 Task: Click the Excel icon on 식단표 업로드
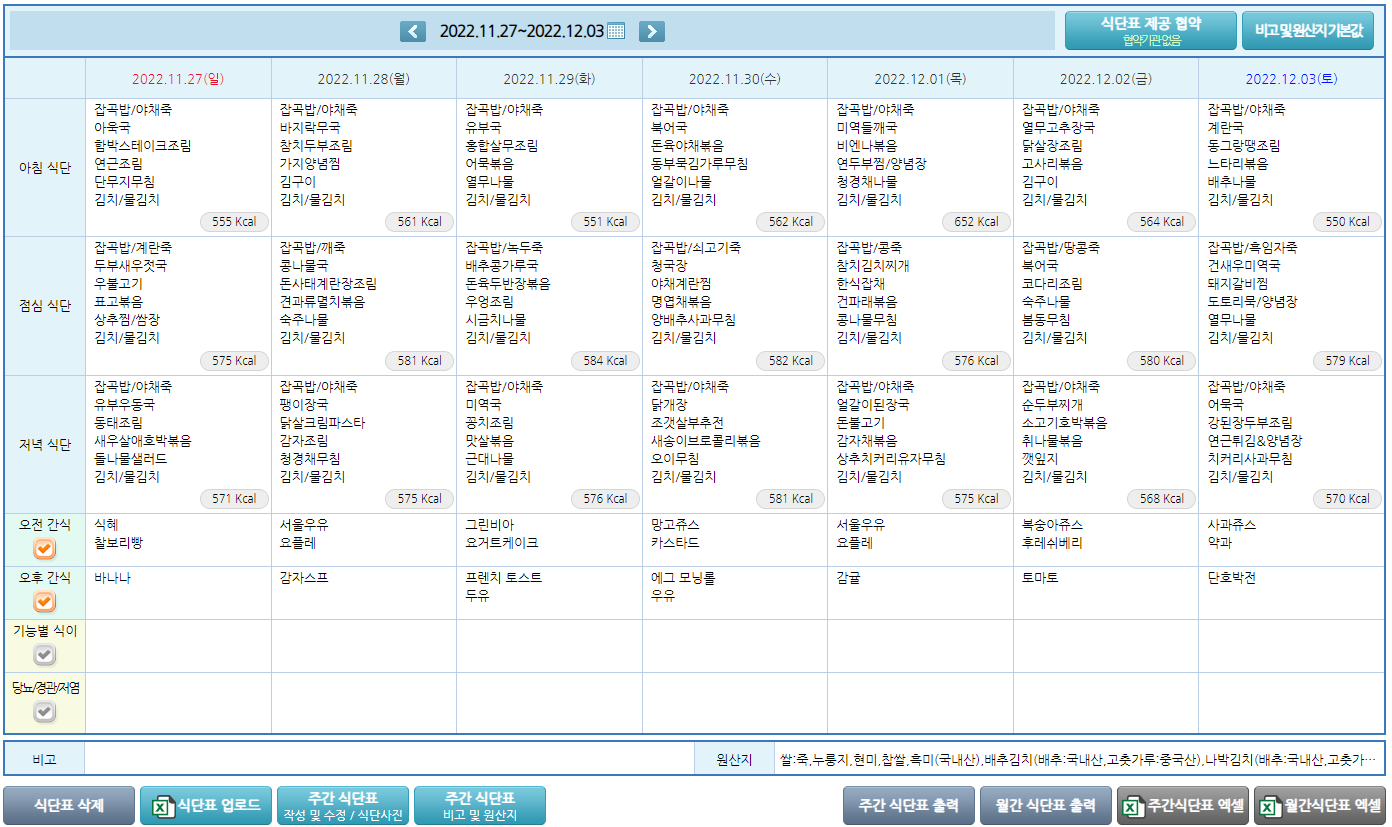point(160,806)
